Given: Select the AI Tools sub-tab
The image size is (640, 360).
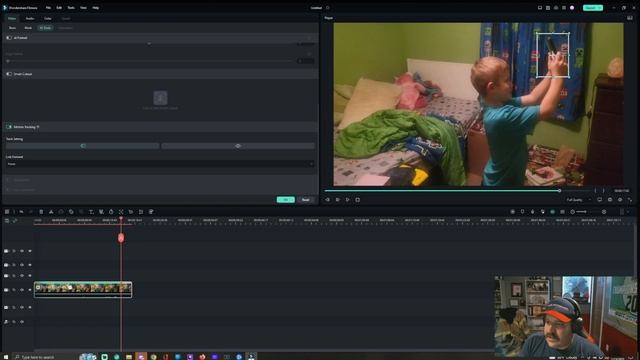Looking at the screenshot, I should click(45, 28).
